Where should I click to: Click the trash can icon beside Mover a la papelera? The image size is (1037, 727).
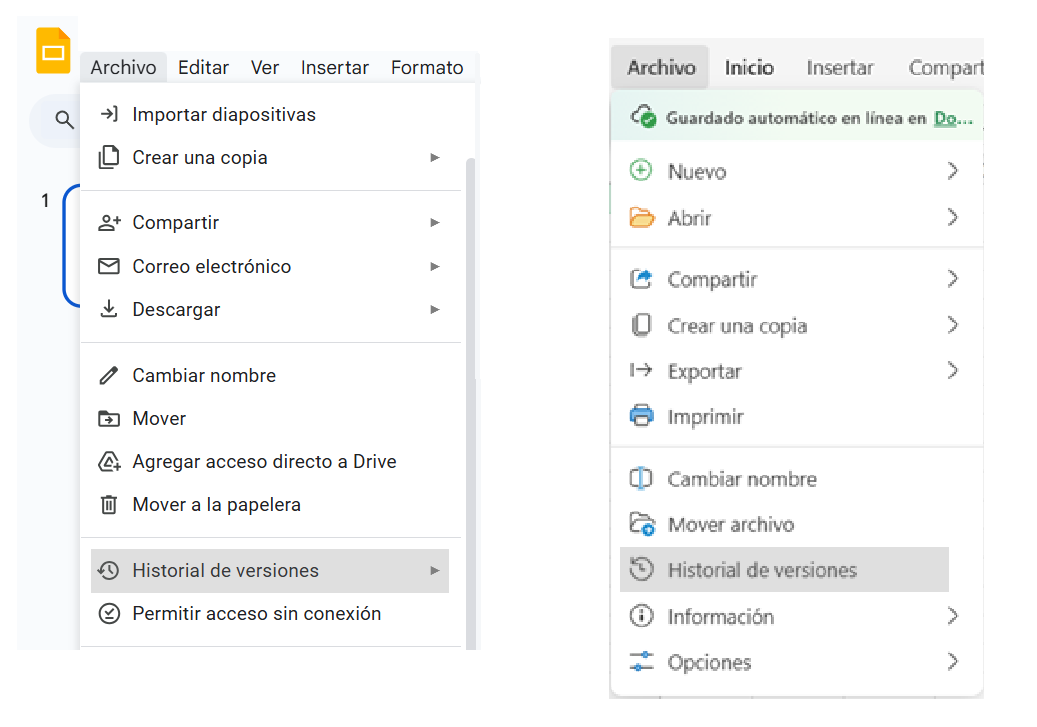pyautogui.click(x=109, y=505)
